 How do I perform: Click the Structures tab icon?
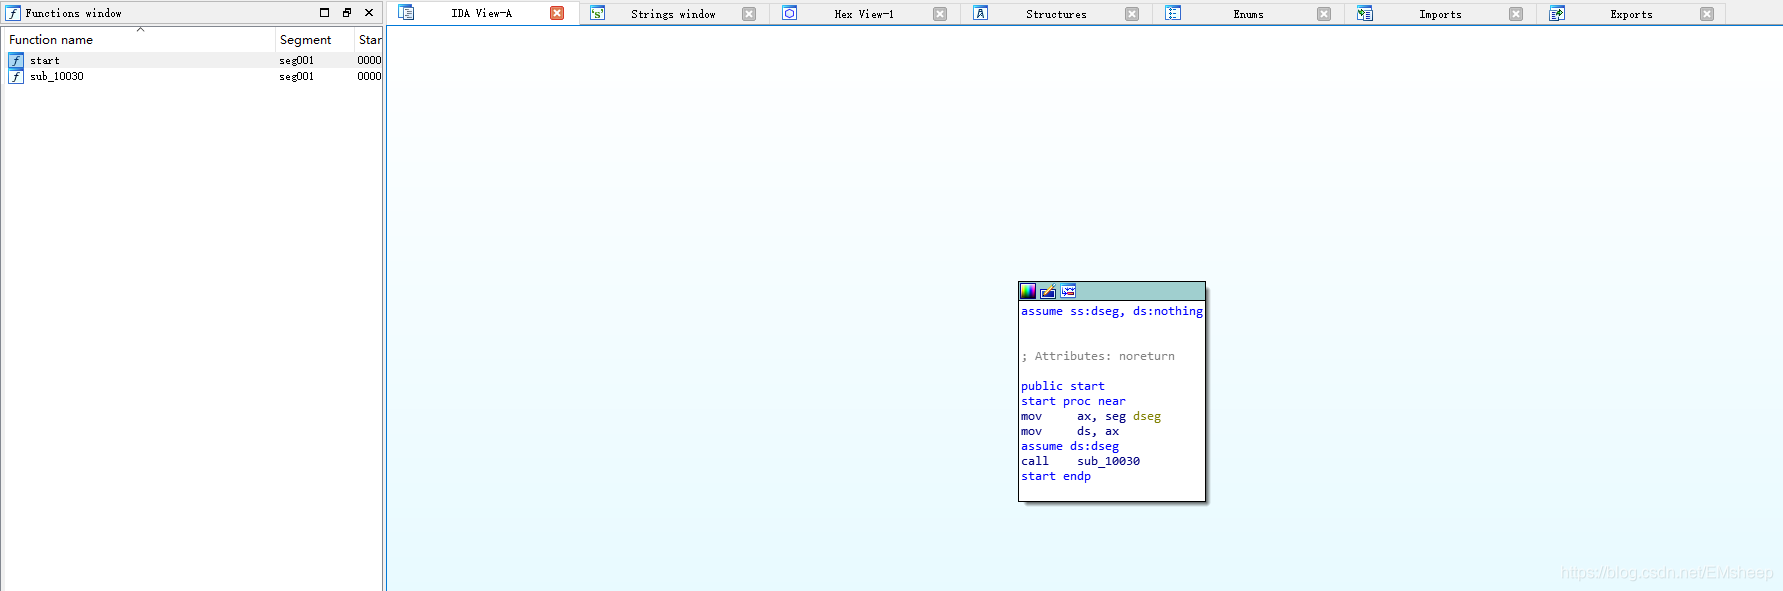981,13
